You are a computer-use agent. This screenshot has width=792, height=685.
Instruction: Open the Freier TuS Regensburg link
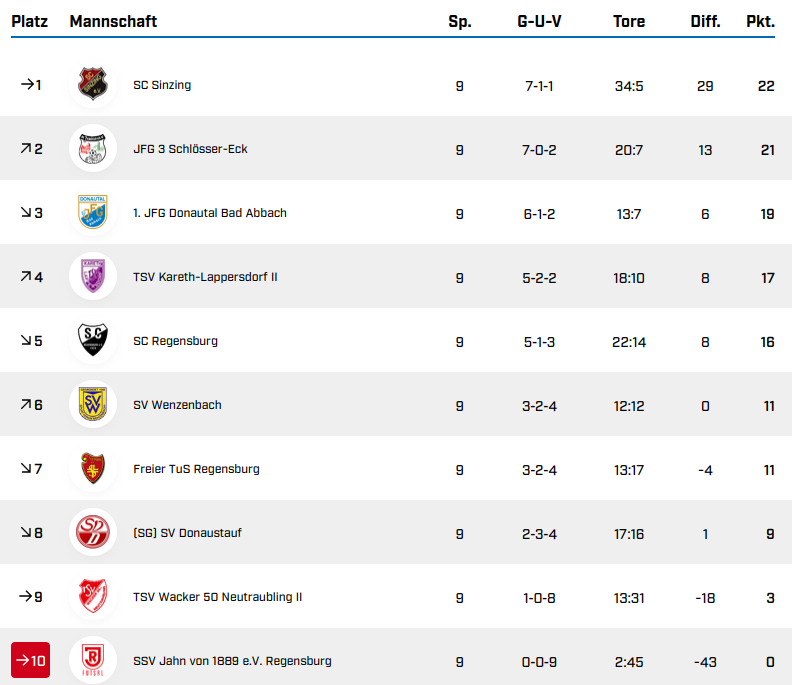(196, 469)
